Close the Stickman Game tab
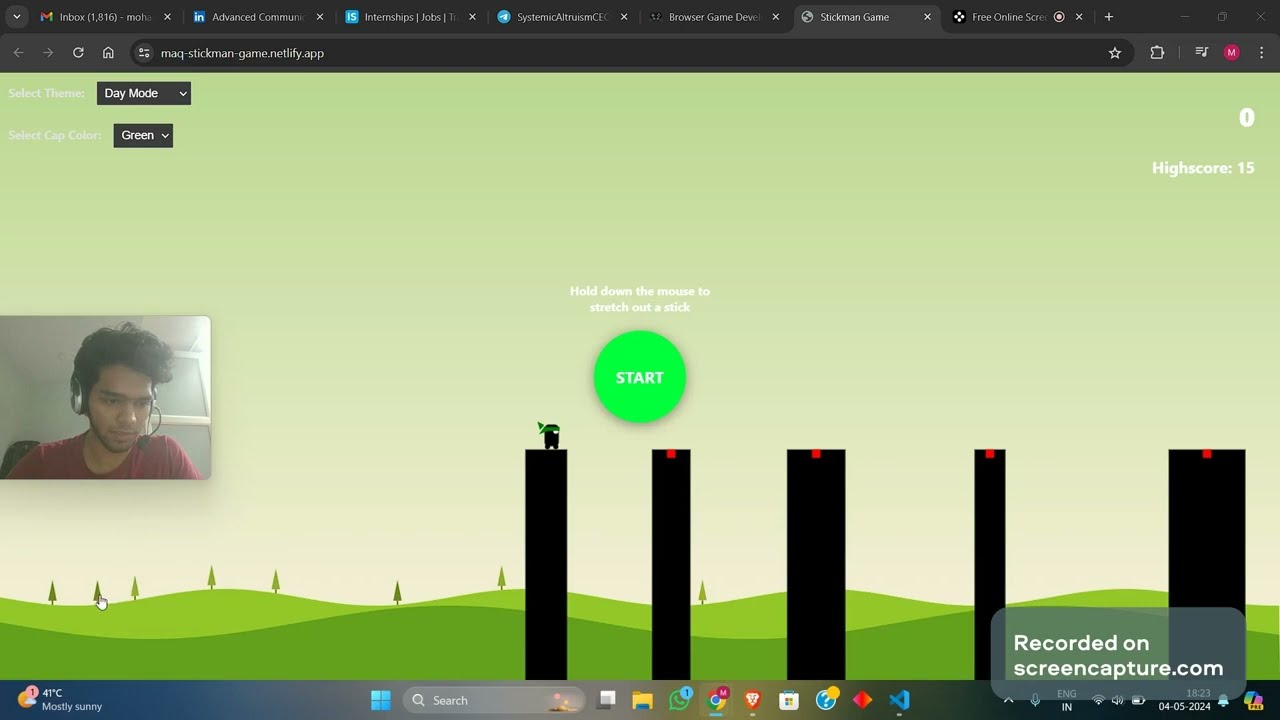 pos(927,17)
